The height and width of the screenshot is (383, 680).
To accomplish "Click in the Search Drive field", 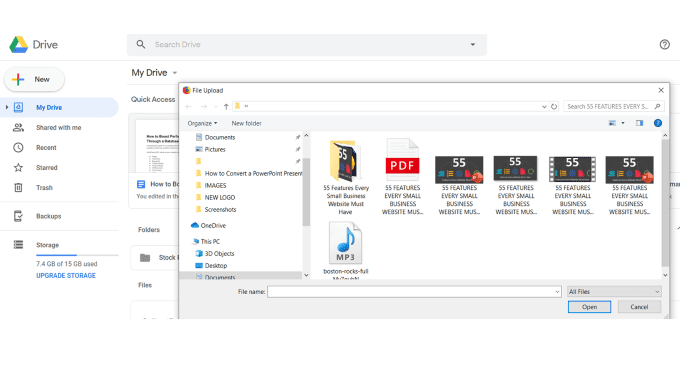I will pyautogui.click(x=307, y=44).
